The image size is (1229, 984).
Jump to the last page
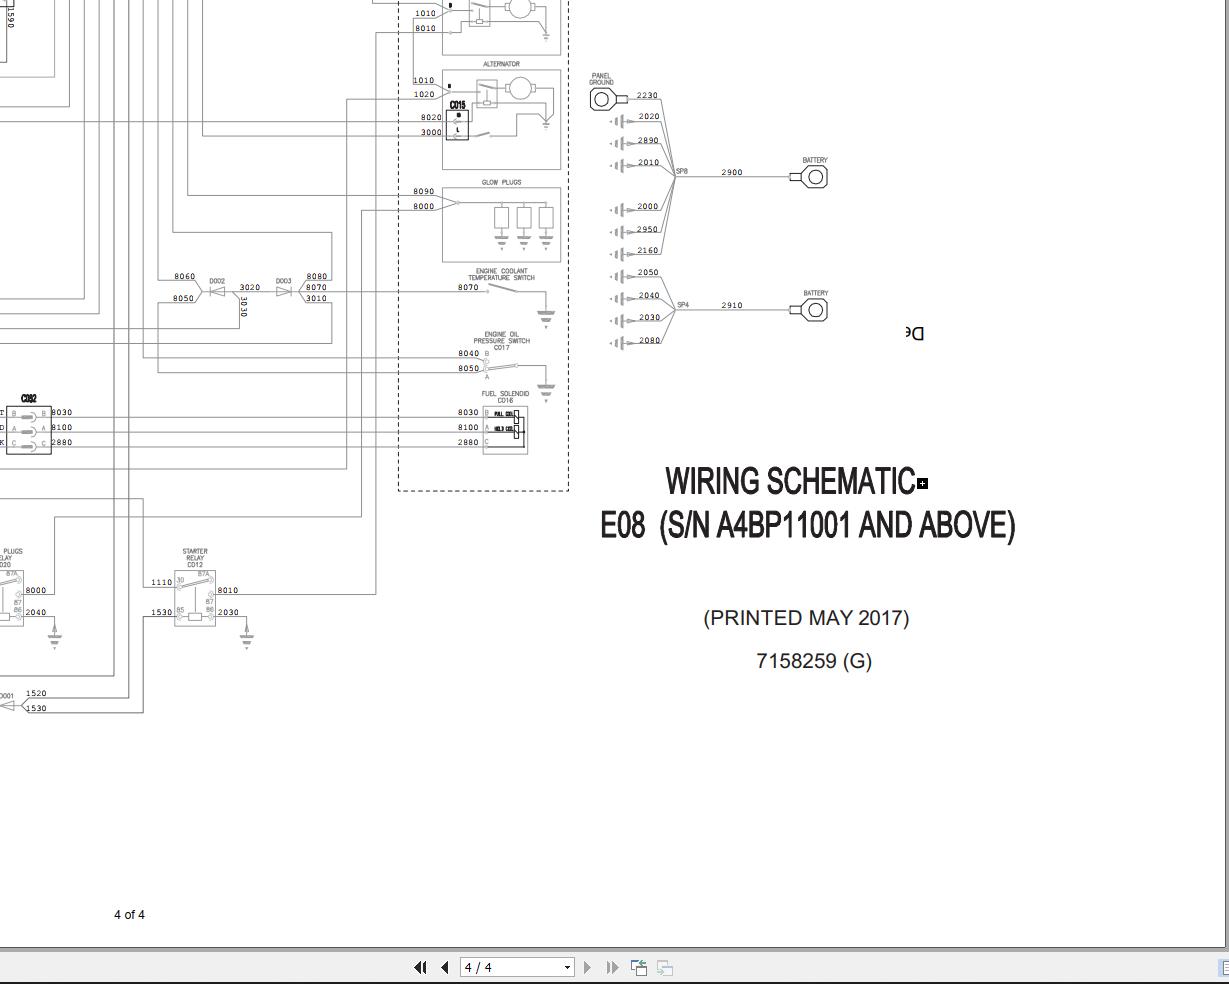tap(613, 967)
